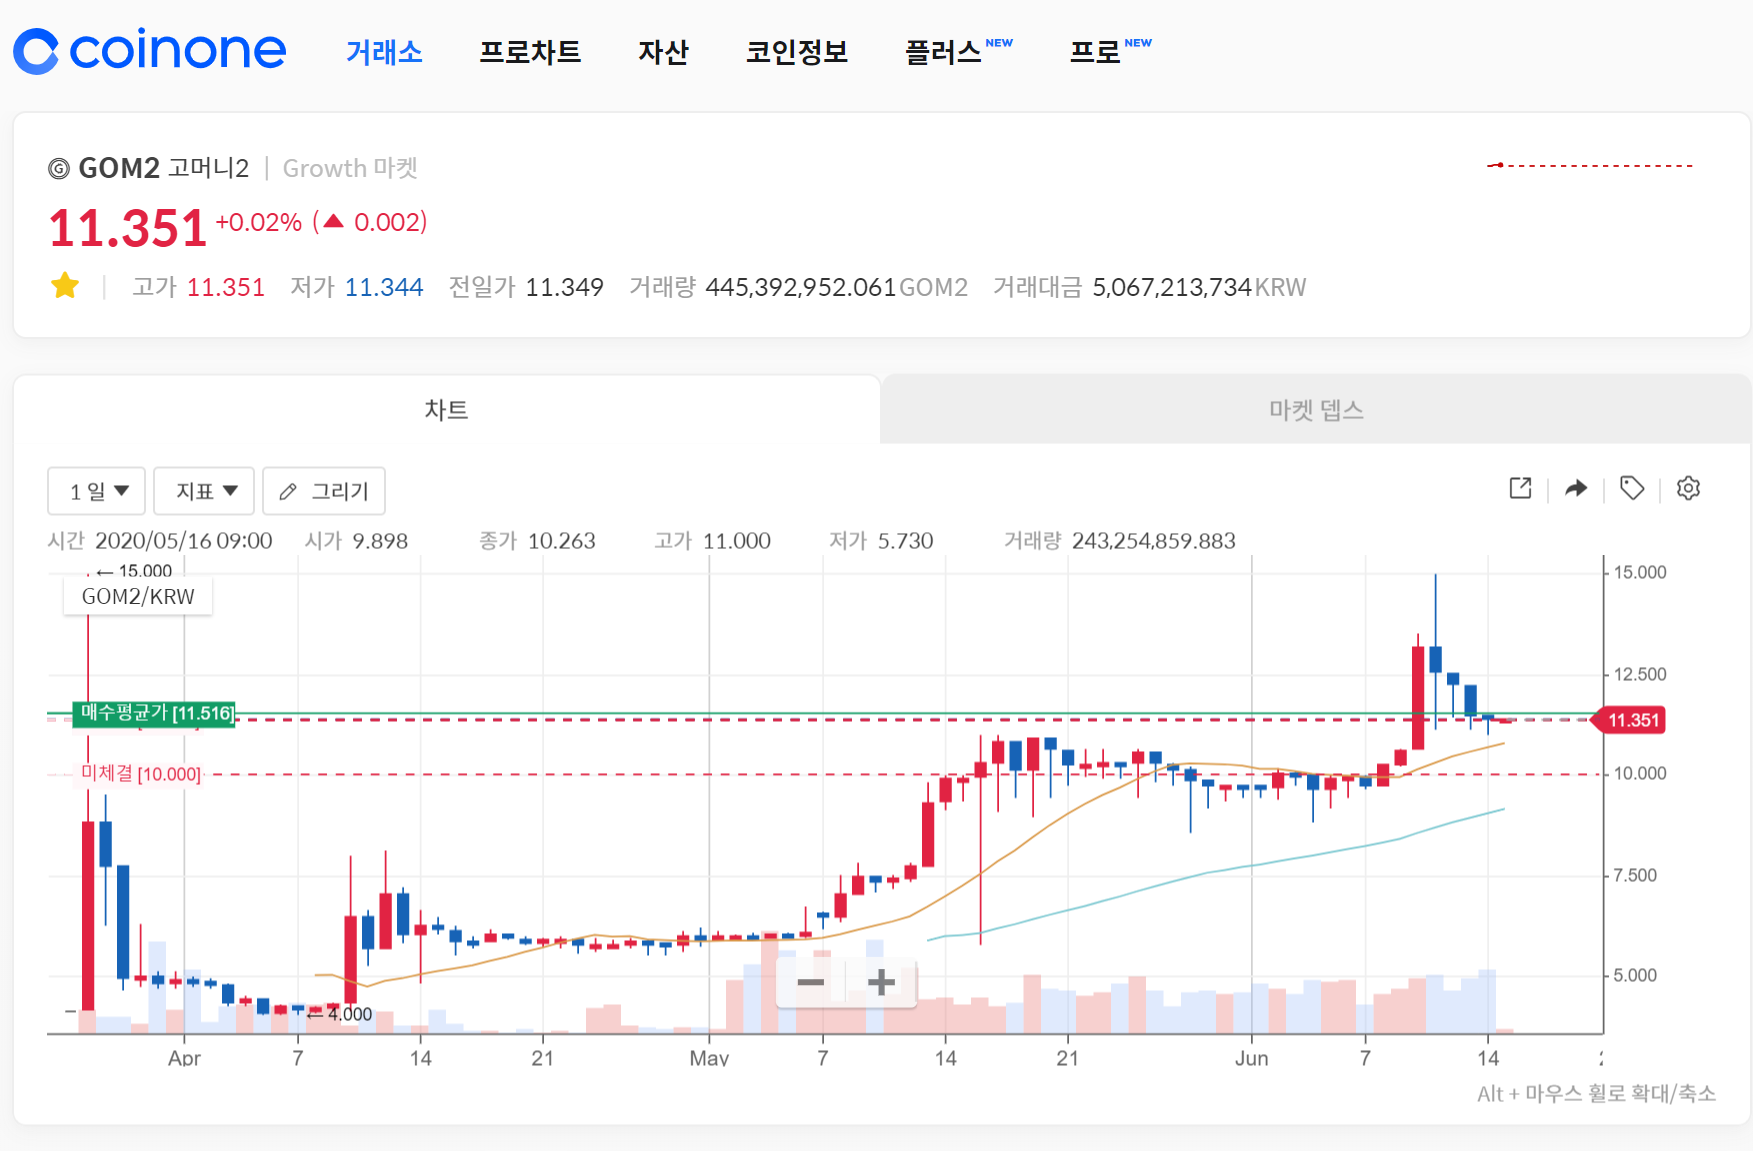Open the 자산 menu

click(664, 52)
